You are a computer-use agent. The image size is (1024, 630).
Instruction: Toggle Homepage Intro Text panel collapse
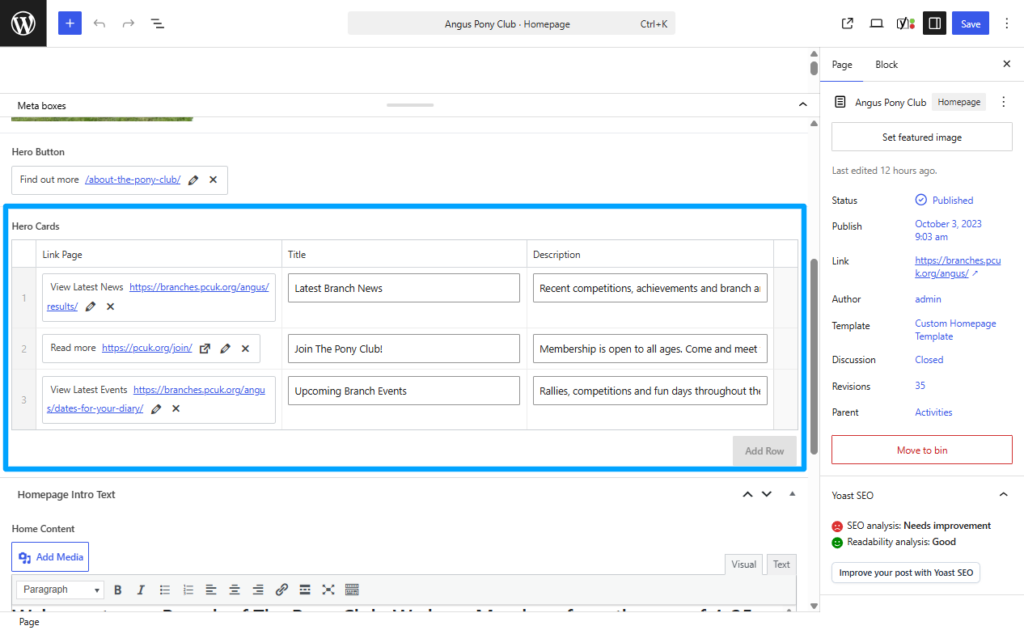792,494
